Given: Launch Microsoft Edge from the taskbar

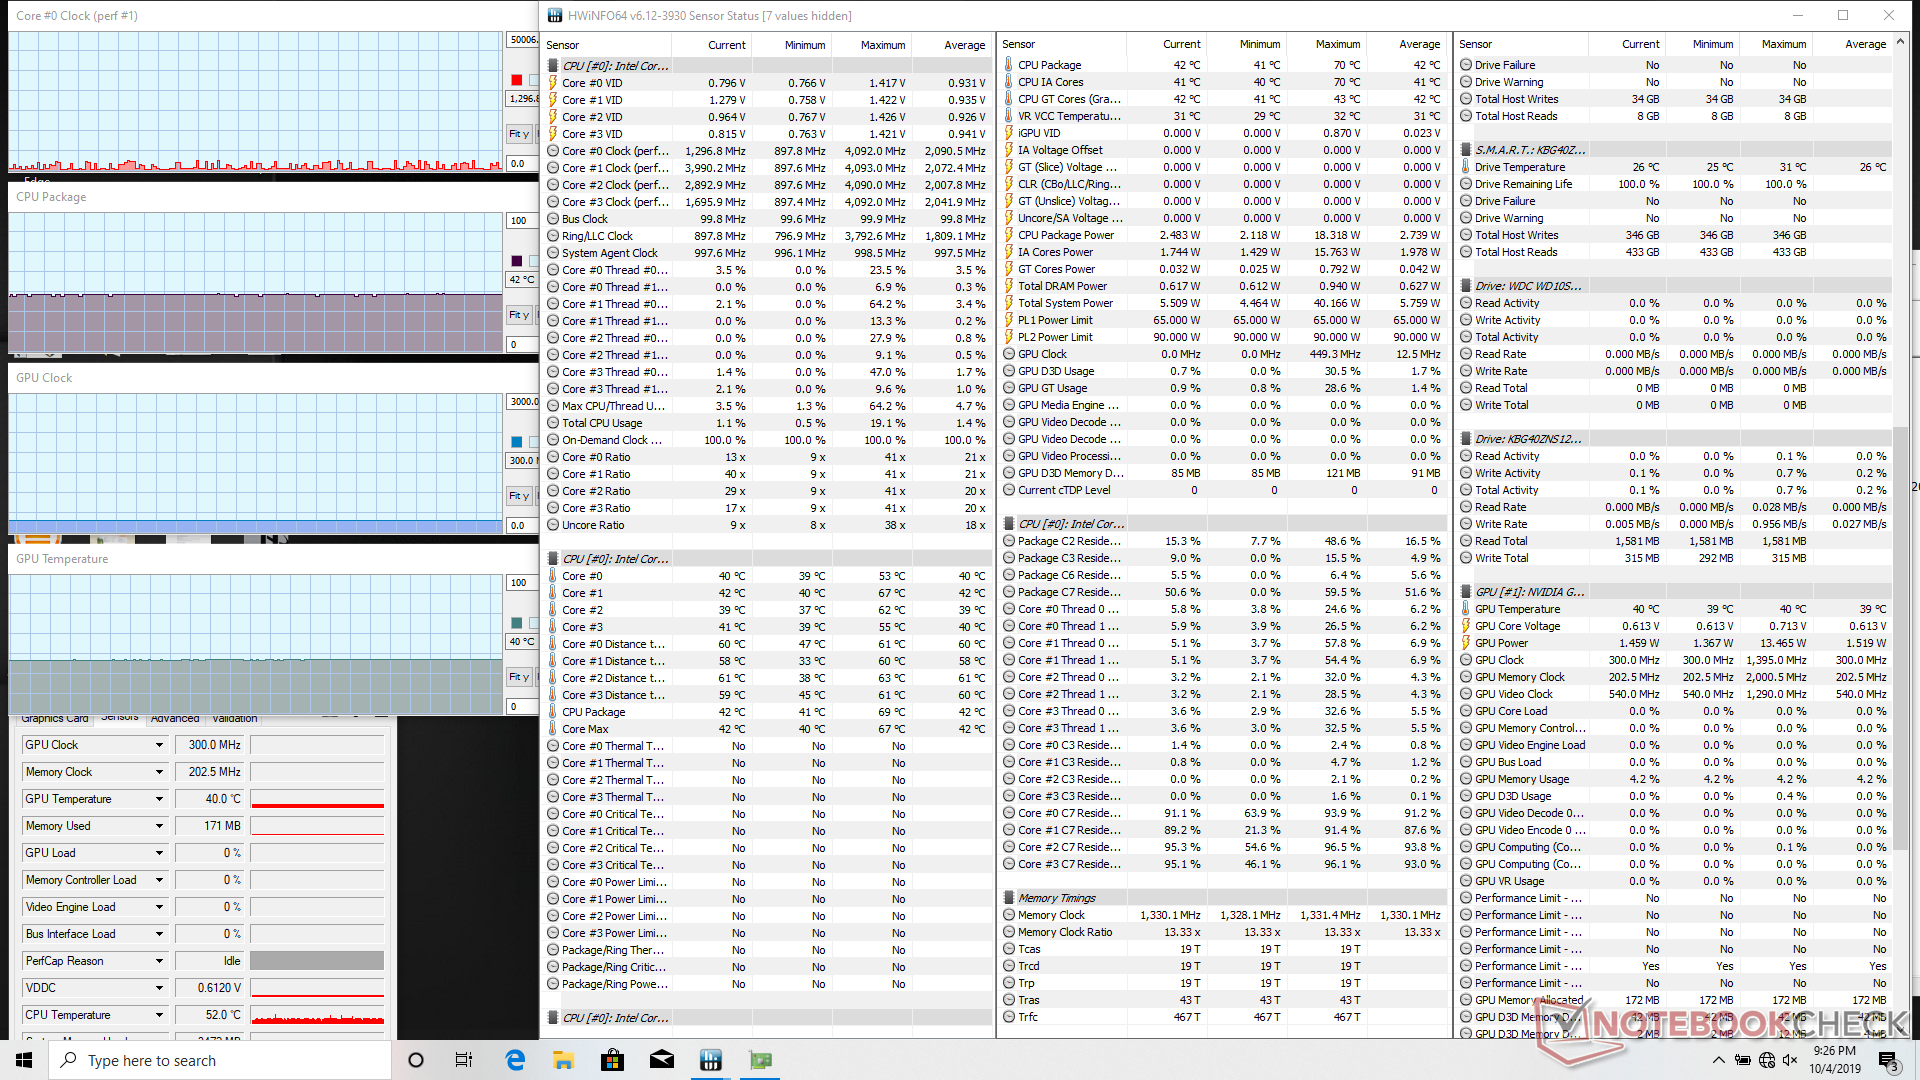Looking at the screenshot, I should 515,1060.
